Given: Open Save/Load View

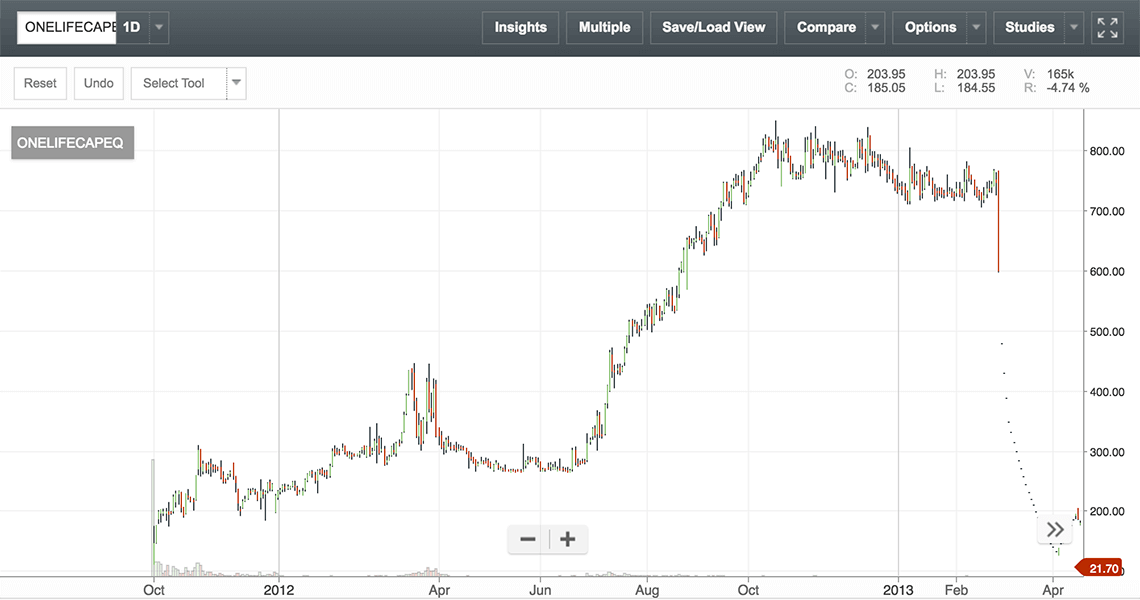Looking at the screenshot, I should coord(713,28).
